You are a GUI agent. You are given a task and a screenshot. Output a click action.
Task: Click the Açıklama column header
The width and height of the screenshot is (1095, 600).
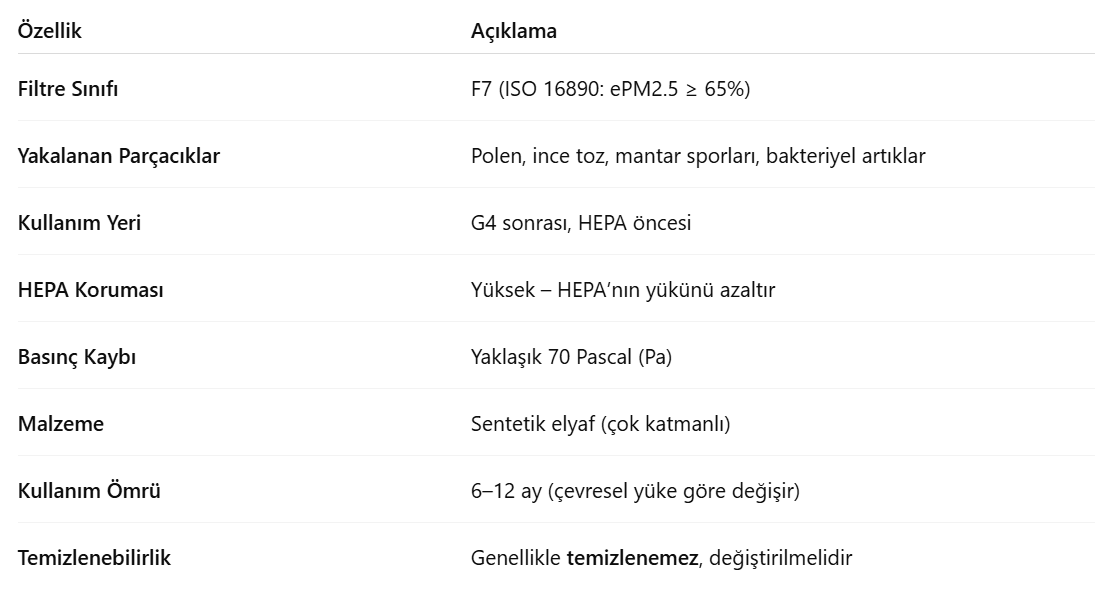point(513,31)
